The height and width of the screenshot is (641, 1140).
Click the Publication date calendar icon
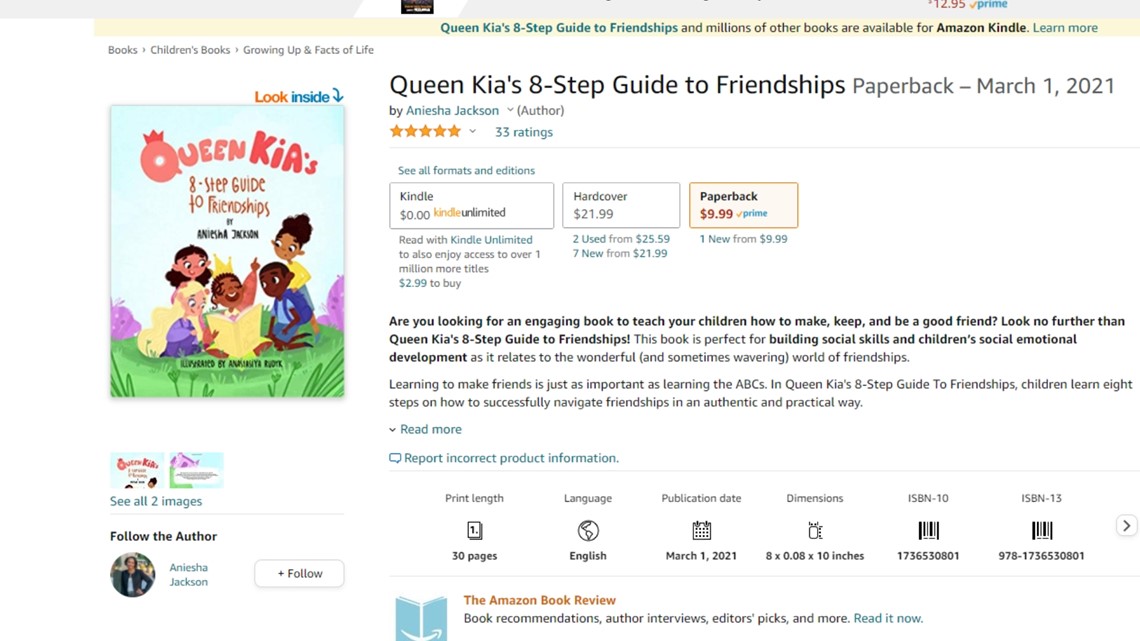701,530
